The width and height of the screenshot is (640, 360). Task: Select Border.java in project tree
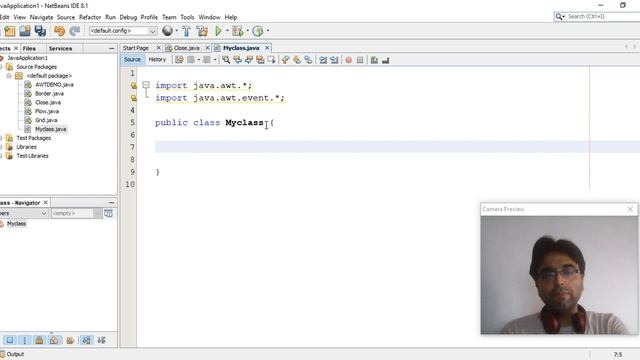(49, 93)
